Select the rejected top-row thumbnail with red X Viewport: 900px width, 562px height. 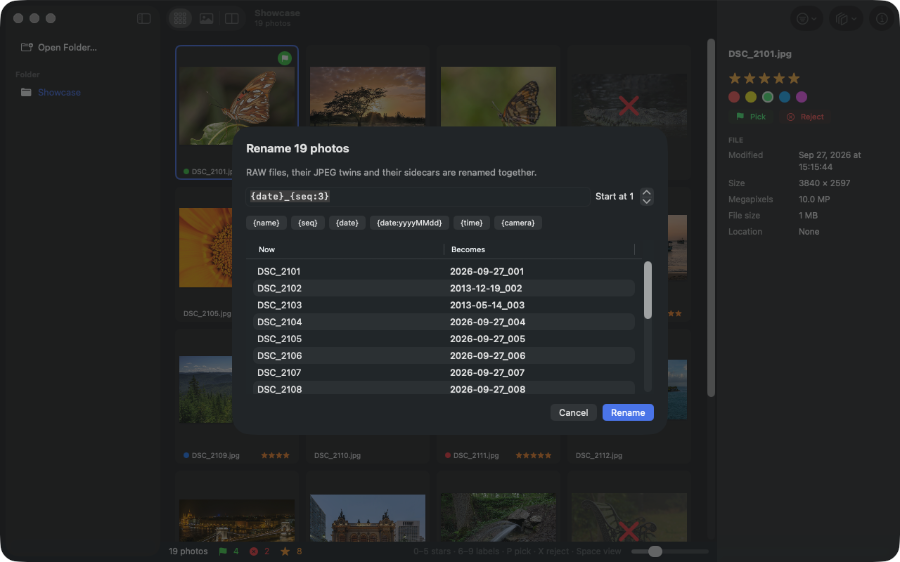pyautogui.click(x=629, y=103)
